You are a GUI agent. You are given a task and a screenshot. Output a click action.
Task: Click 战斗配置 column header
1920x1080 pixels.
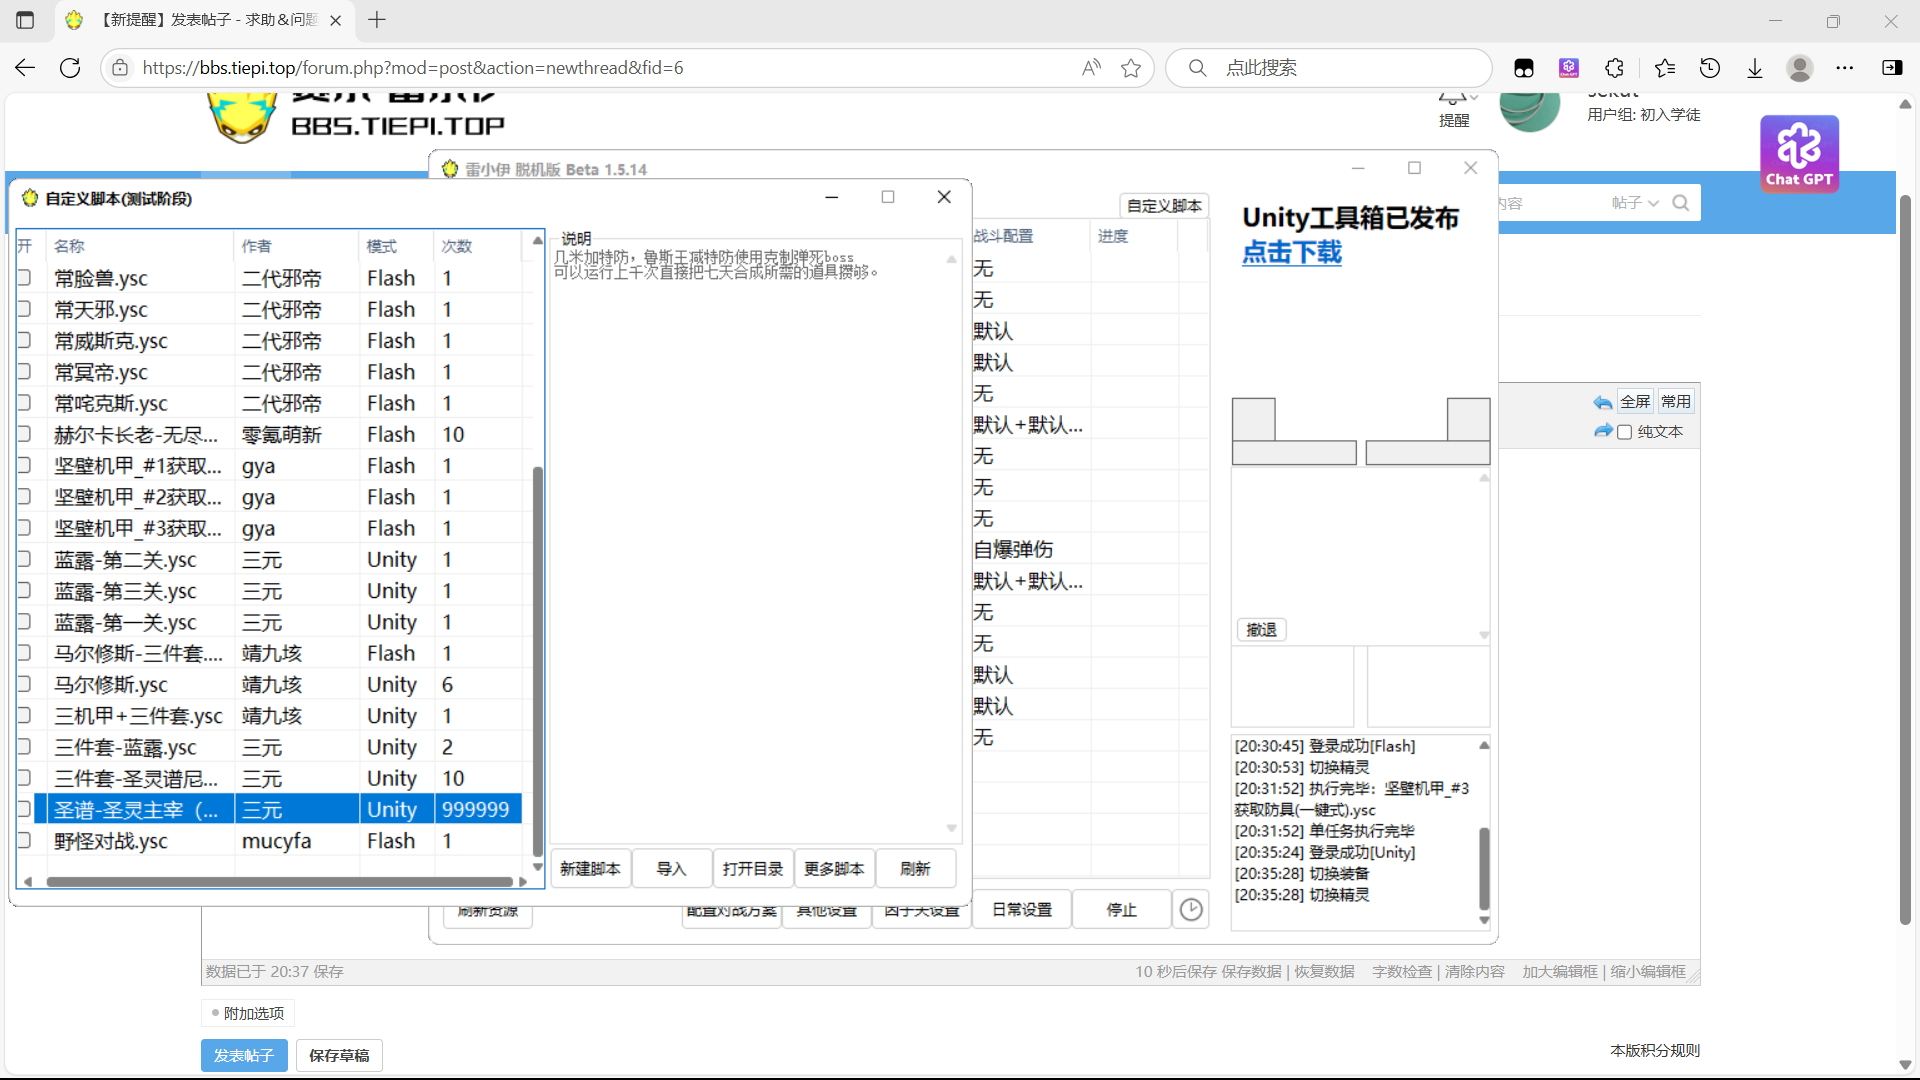(x=1030, y=236)
